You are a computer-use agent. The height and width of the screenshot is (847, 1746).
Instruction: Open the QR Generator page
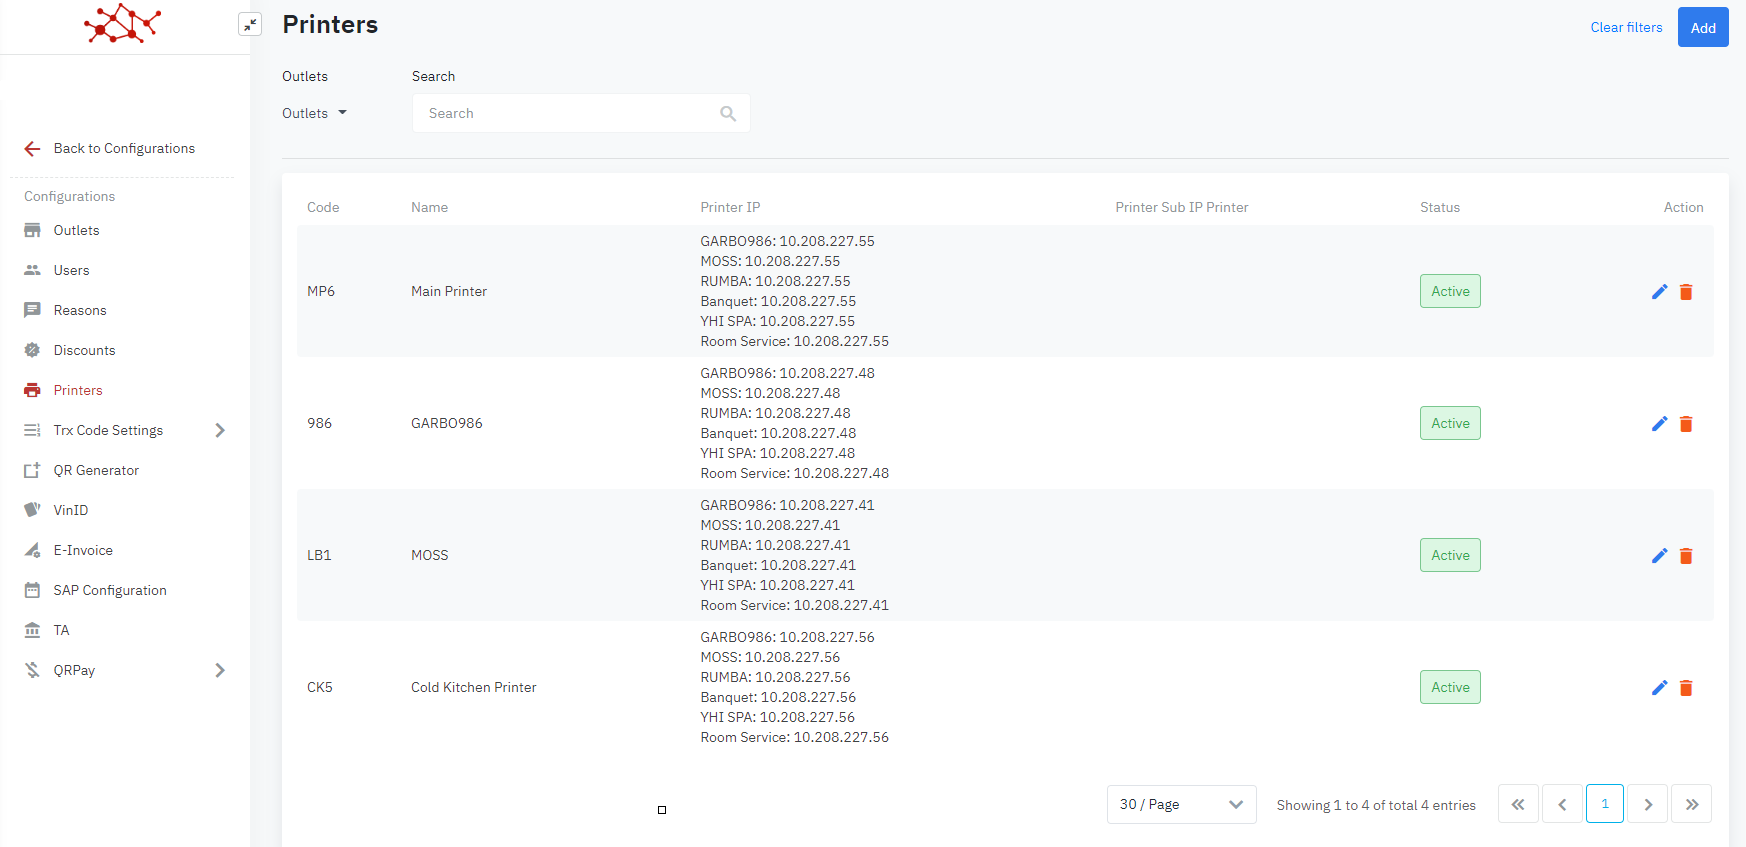(x=96, y=471)
